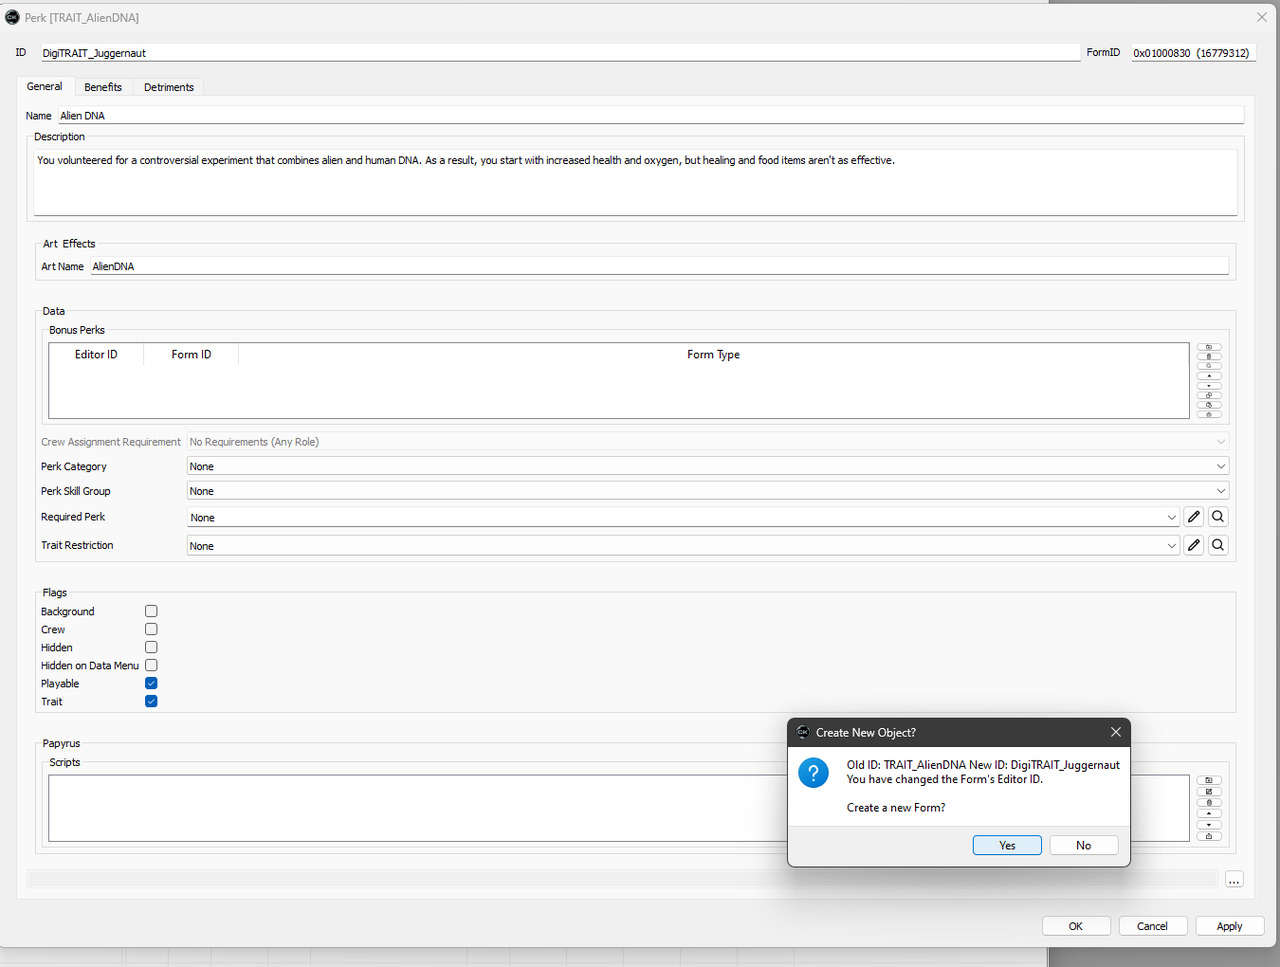Viewport: 1280px width, 967px height.
Task: Switch to the General tab
Action: [x=44, y=87]
